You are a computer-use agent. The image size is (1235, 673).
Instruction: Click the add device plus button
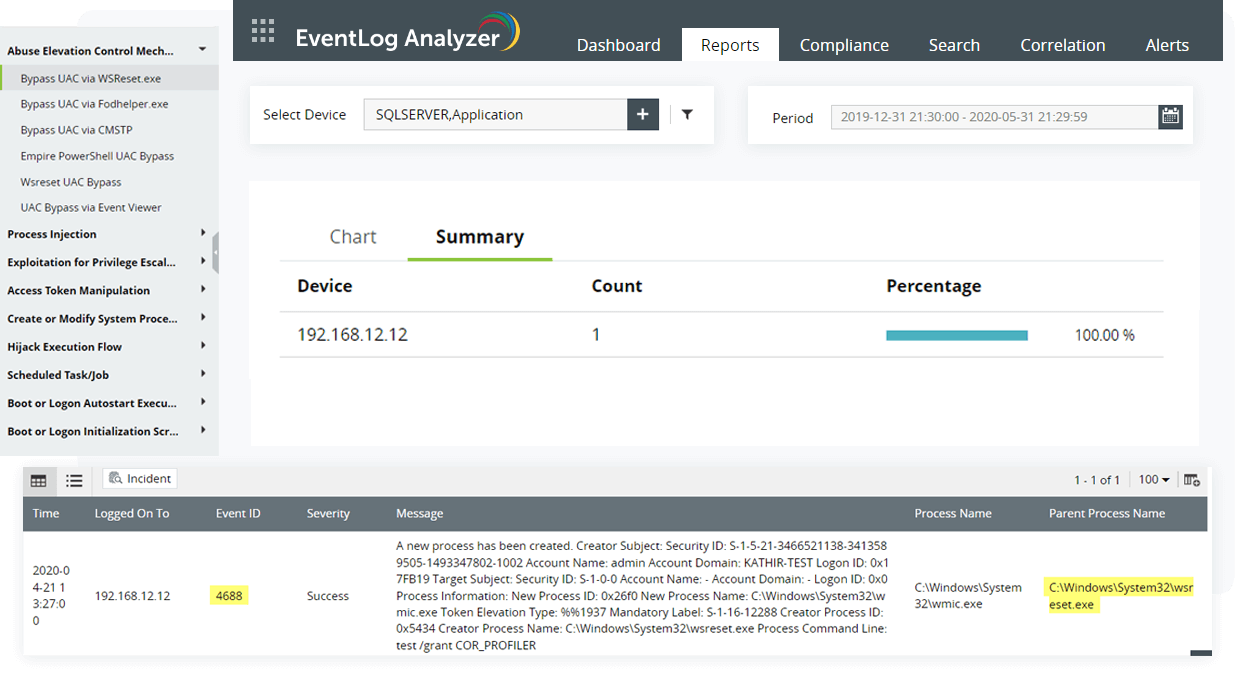[x=642, y=114]
